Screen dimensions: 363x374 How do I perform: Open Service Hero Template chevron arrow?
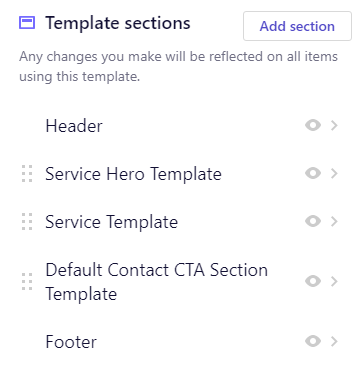click(334, 173)
